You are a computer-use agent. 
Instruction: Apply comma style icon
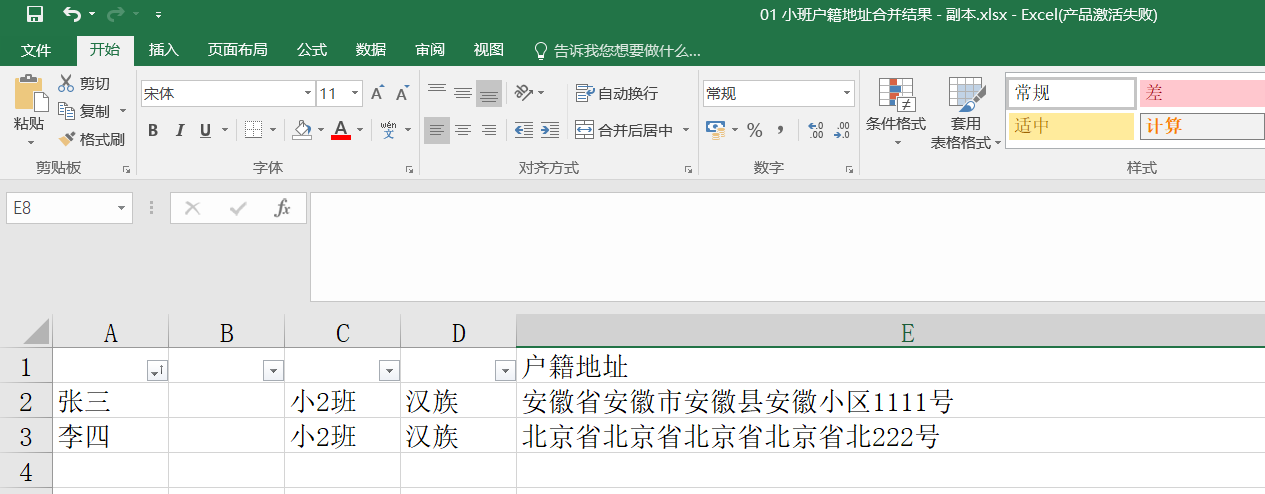780,130
